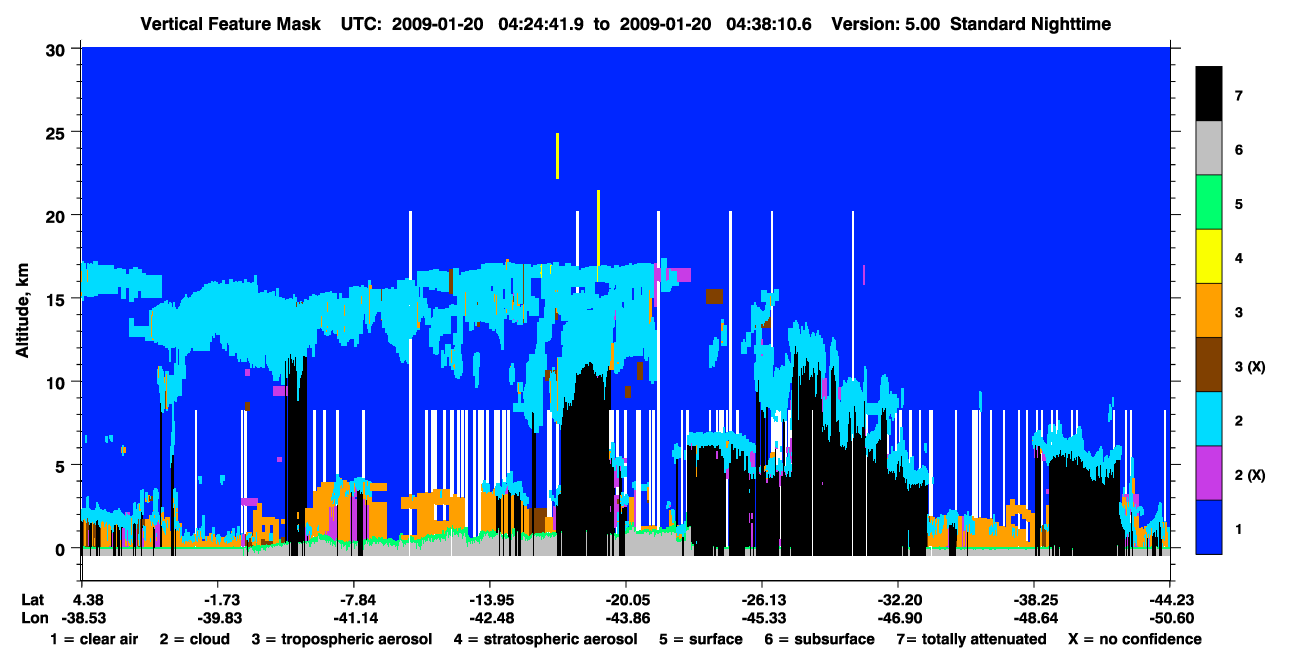Click the 'Lat' axis row label
This screenshot has height=667, width=1300.
click(x=33, y=599)
